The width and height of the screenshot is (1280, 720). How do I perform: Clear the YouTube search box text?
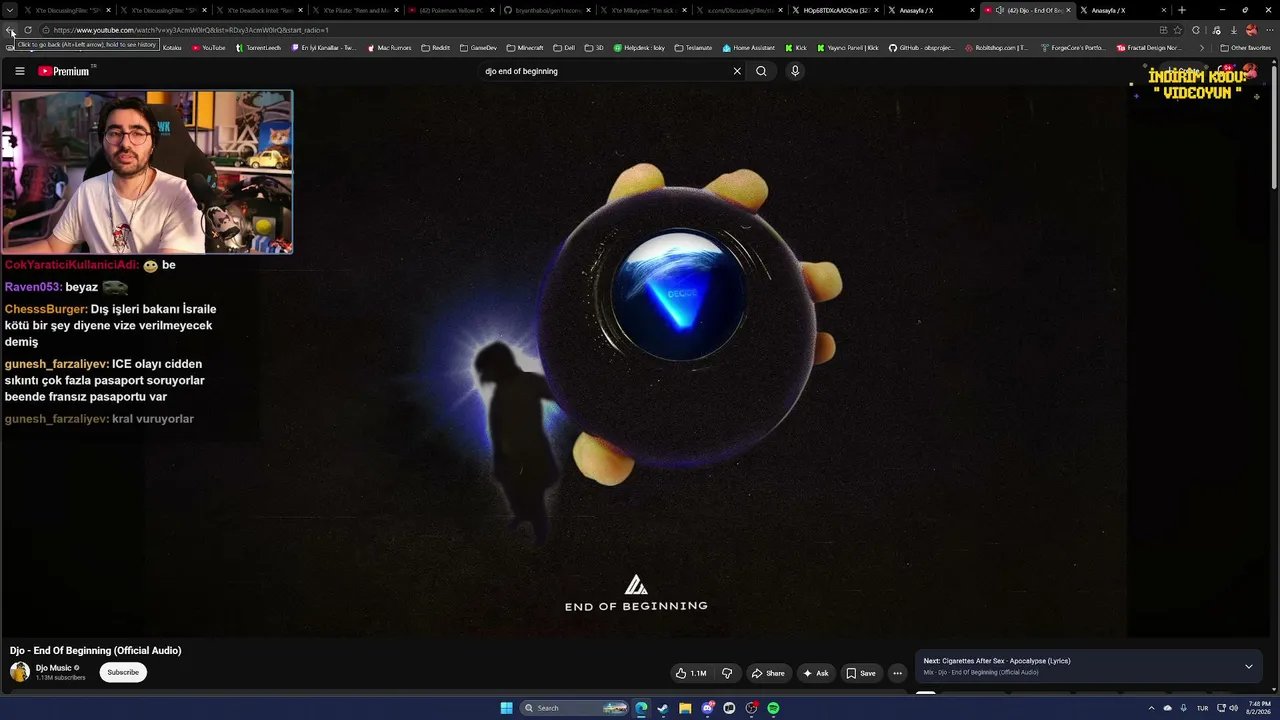737,71
